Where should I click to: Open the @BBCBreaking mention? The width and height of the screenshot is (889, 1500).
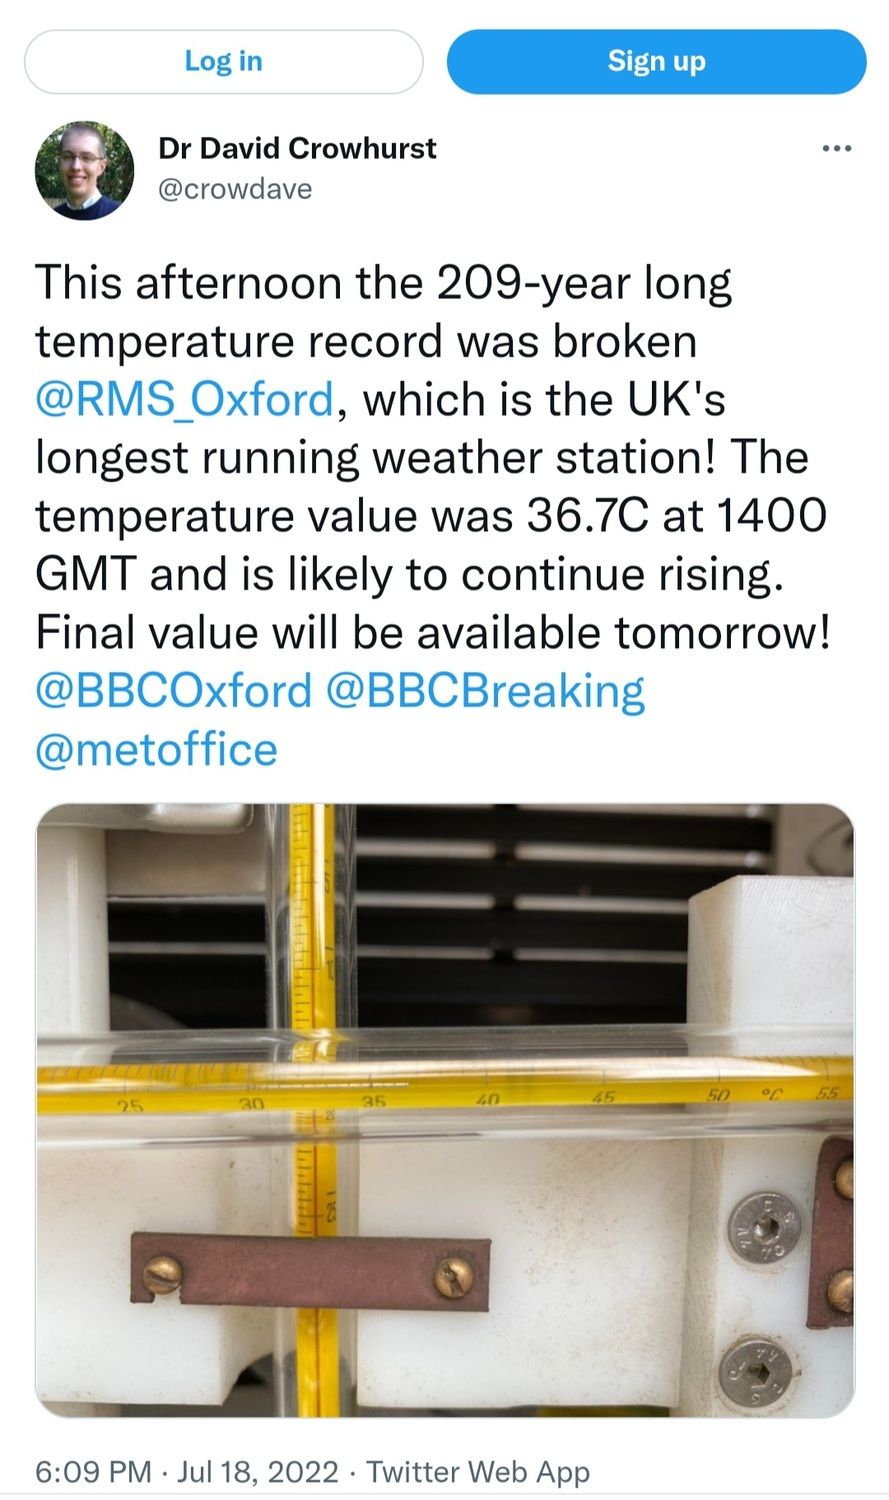pyautogui.click(x=486, y=692)
